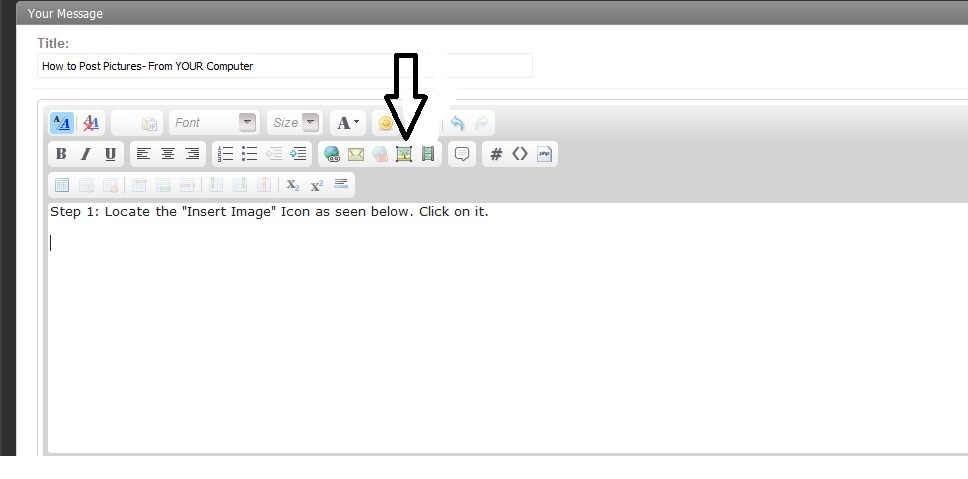Click in the Title input field
This screenshot has height=479, width=968.
point(285,66)
